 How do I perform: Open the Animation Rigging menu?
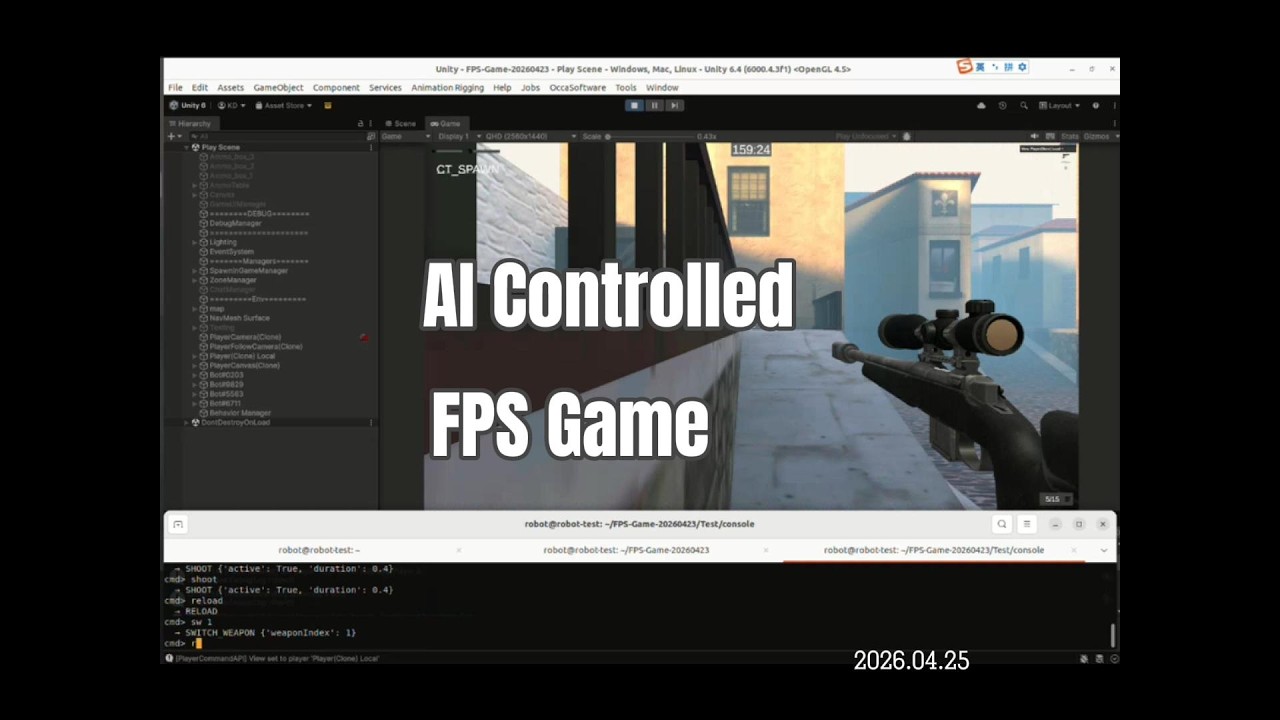(447, 88)
